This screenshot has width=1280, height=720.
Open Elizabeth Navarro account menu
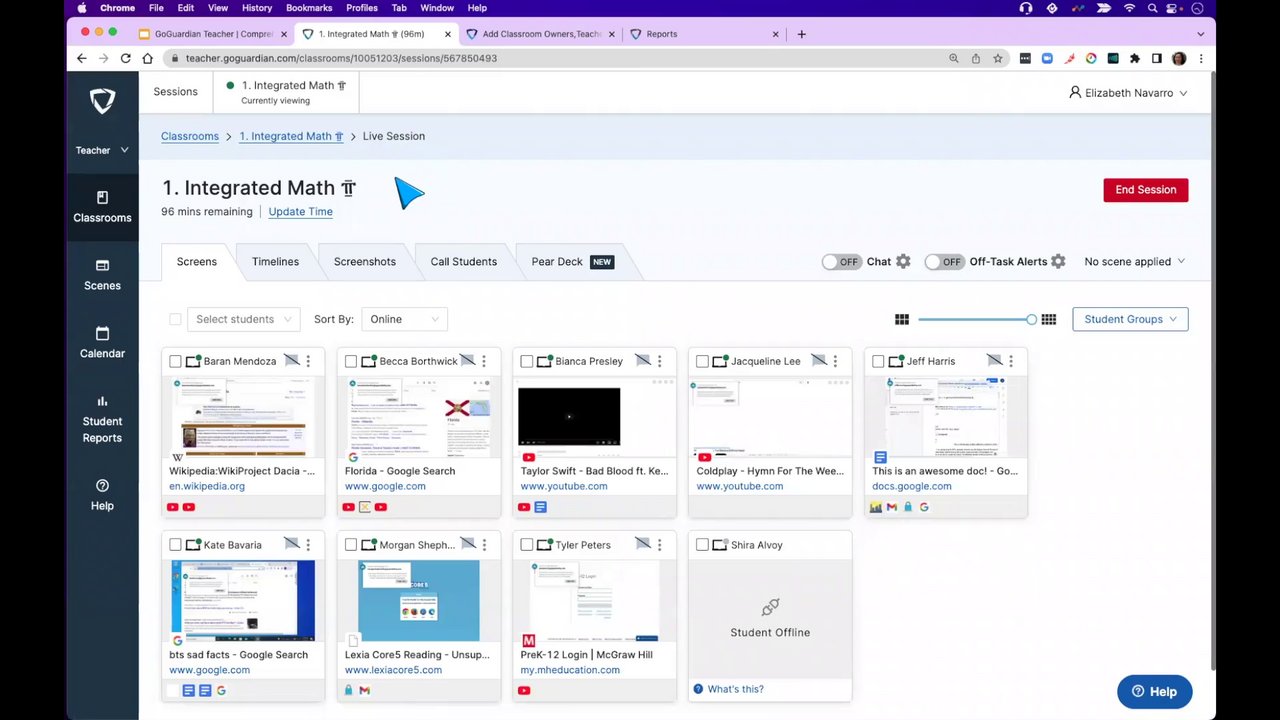[1128, 93]
